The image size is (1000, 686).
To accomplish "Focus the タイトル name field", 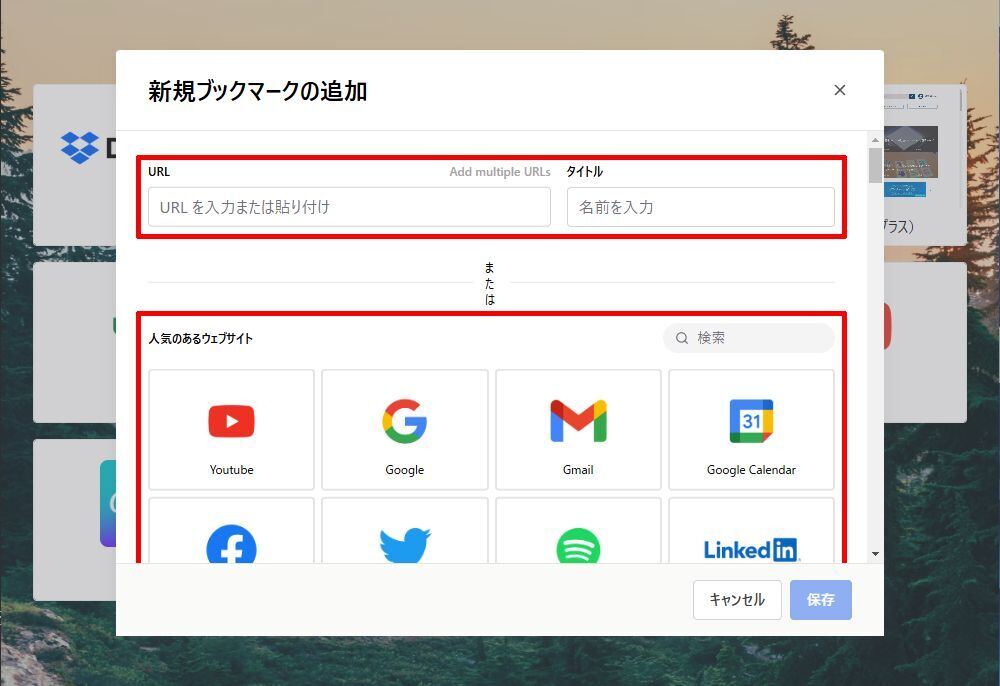I will pyautogui.click(x=701, y=207).
